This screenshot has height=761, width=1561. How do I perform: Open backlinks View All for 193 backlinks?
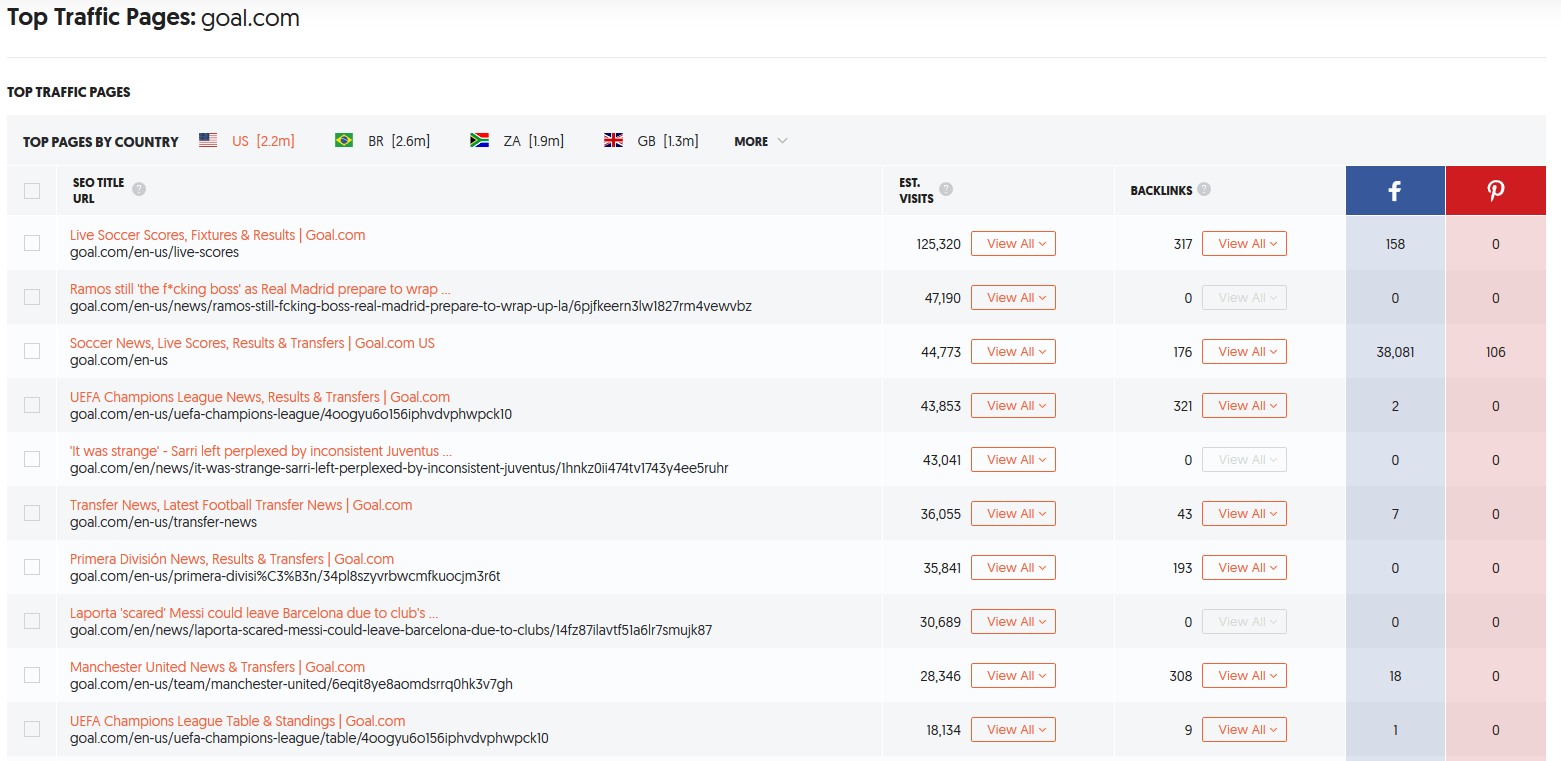coord(1244,568)
